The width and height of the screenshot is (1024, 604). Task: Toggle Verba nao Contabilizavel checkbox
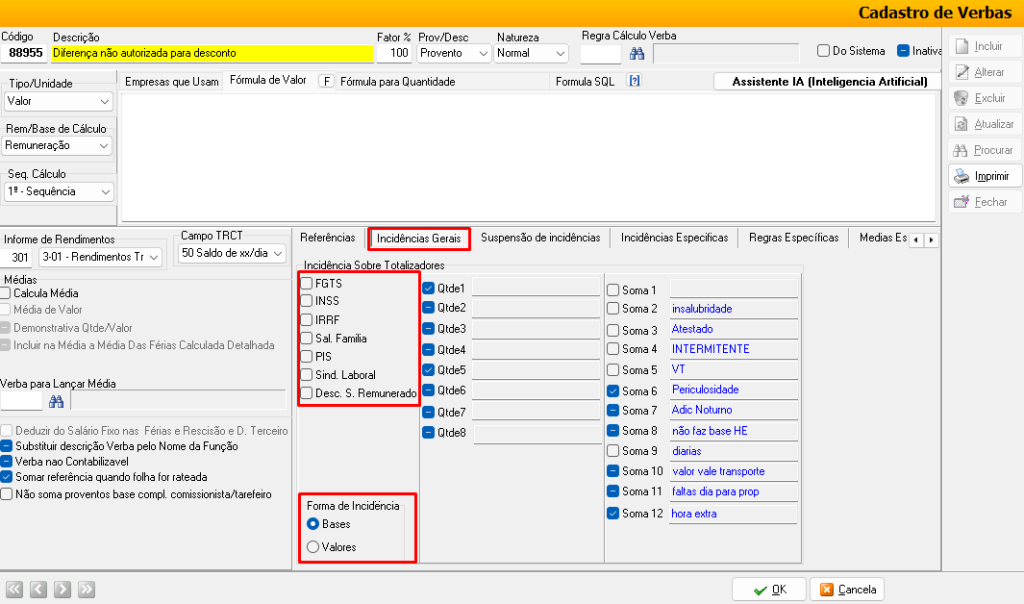click(7, 462)
